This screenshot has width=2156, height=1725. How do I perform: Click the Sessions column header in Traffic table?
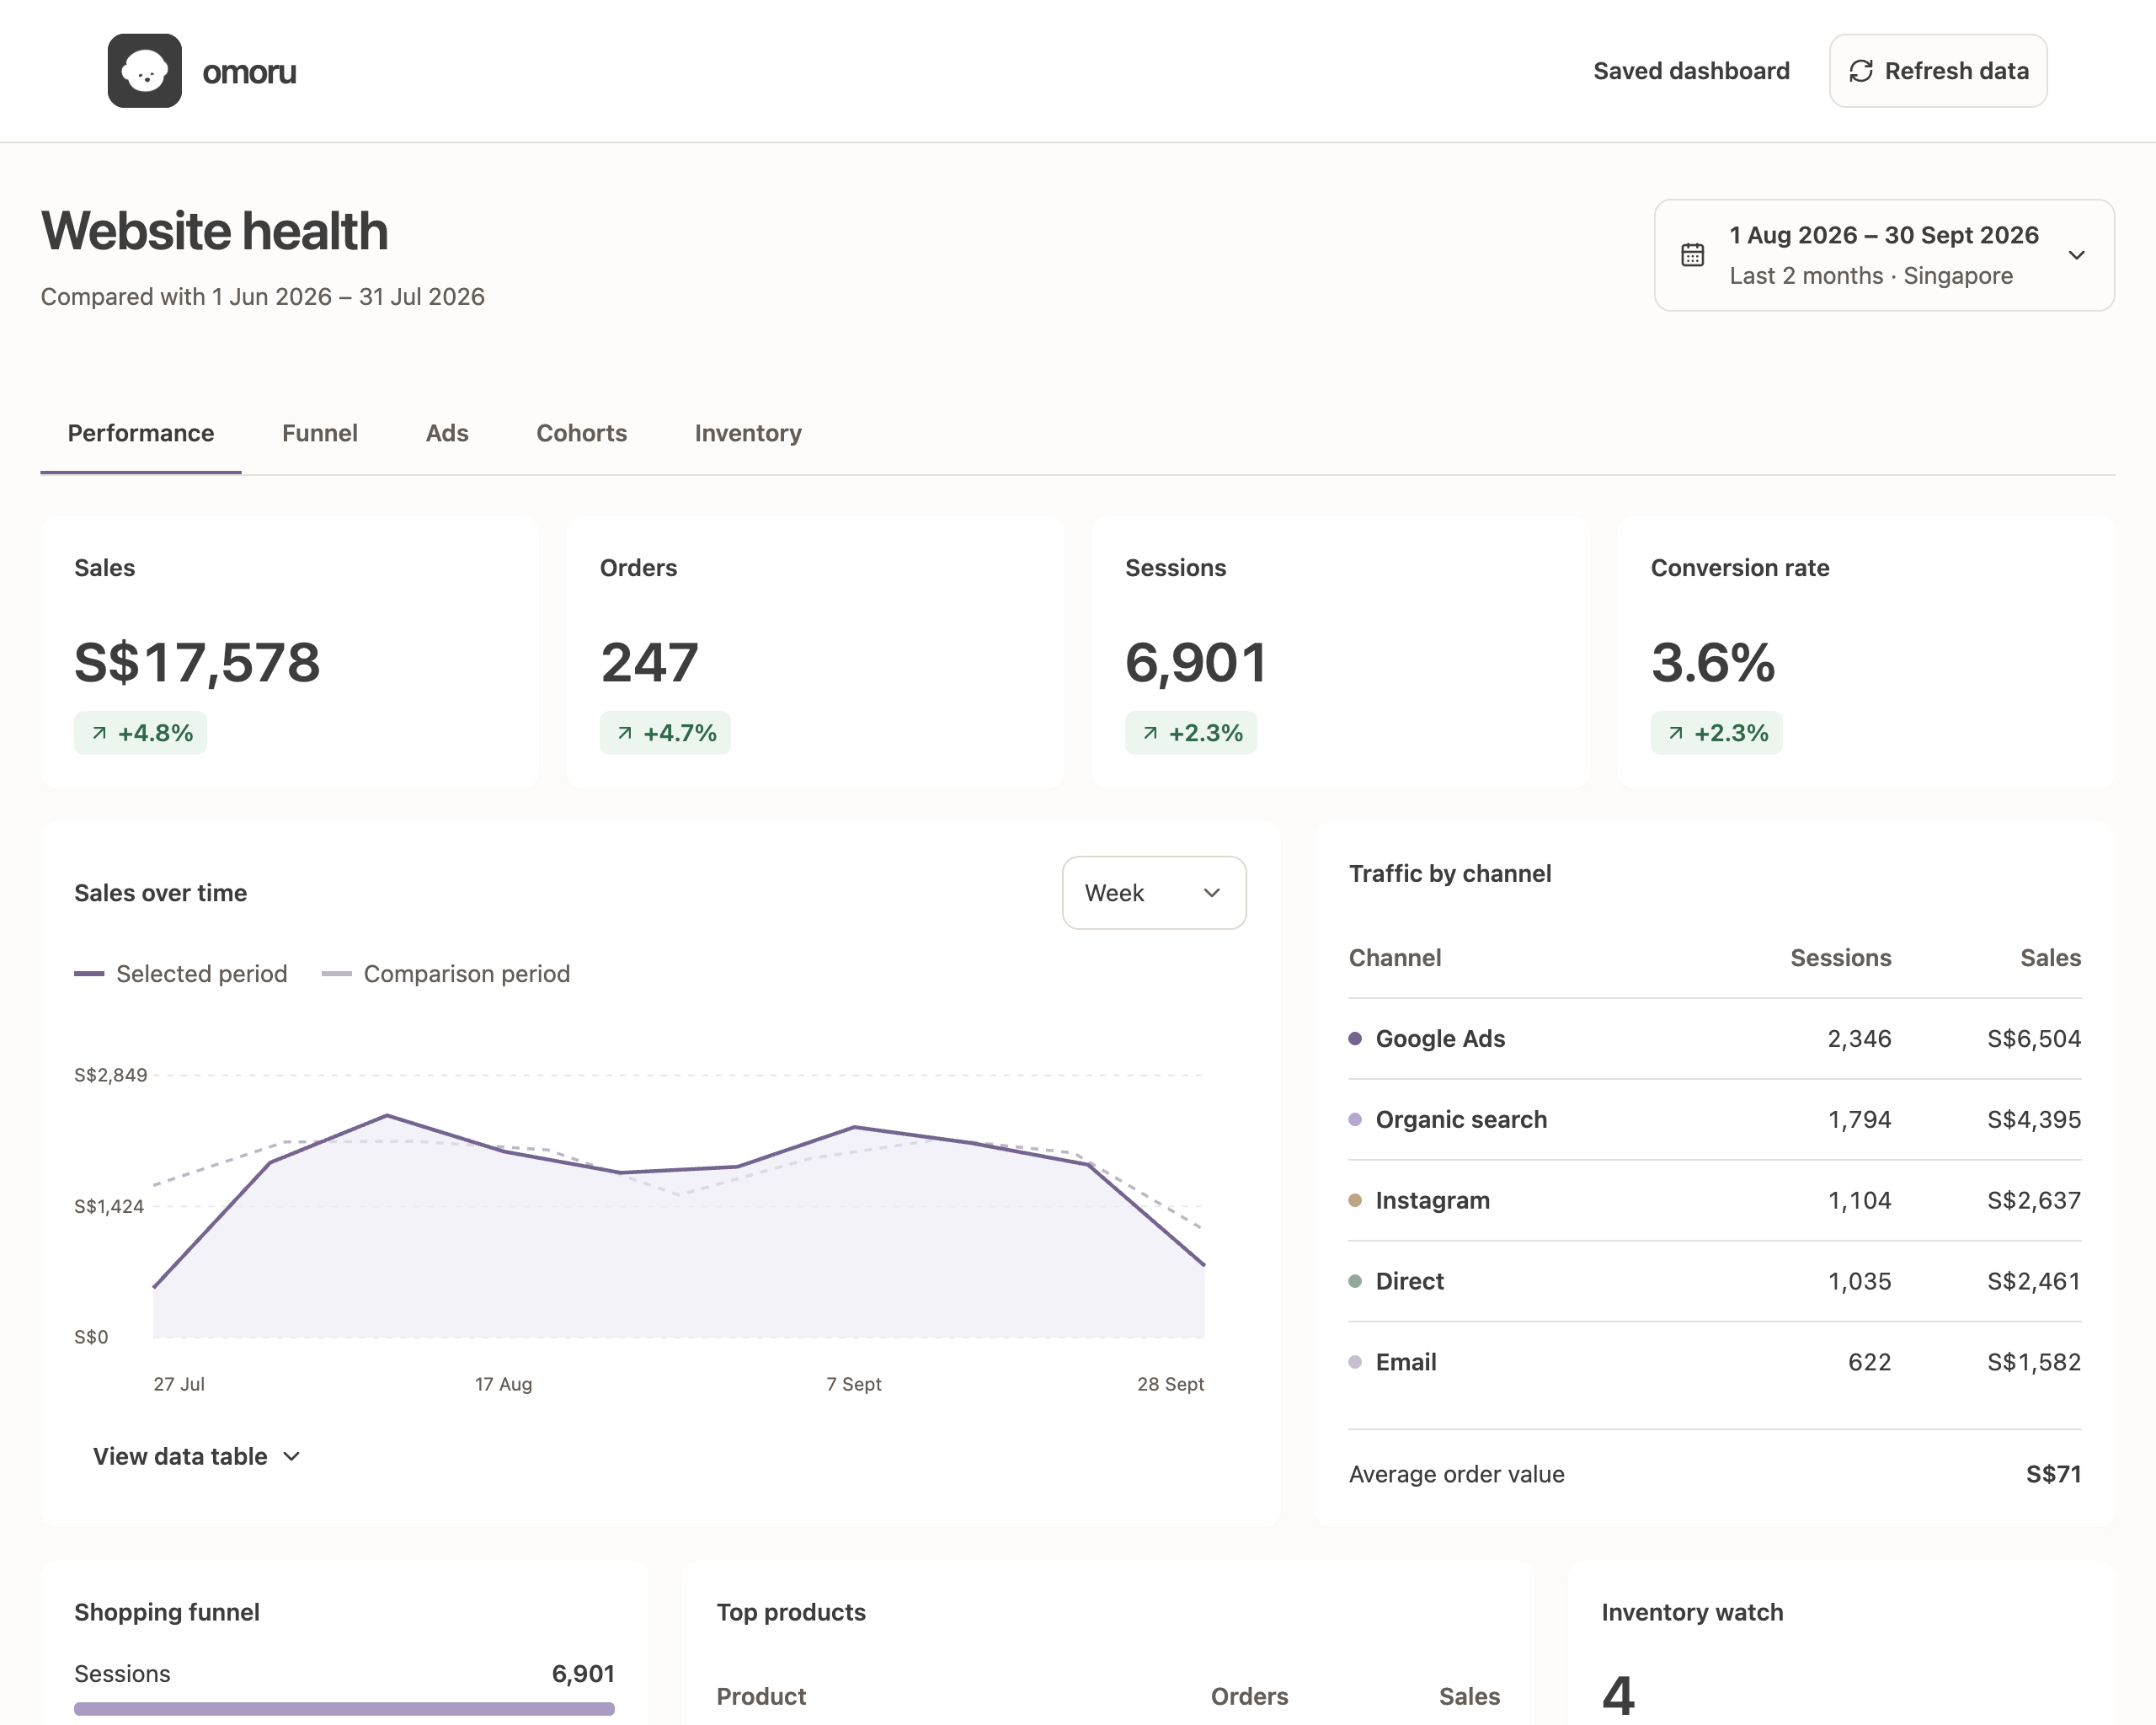coord(1840,958)
